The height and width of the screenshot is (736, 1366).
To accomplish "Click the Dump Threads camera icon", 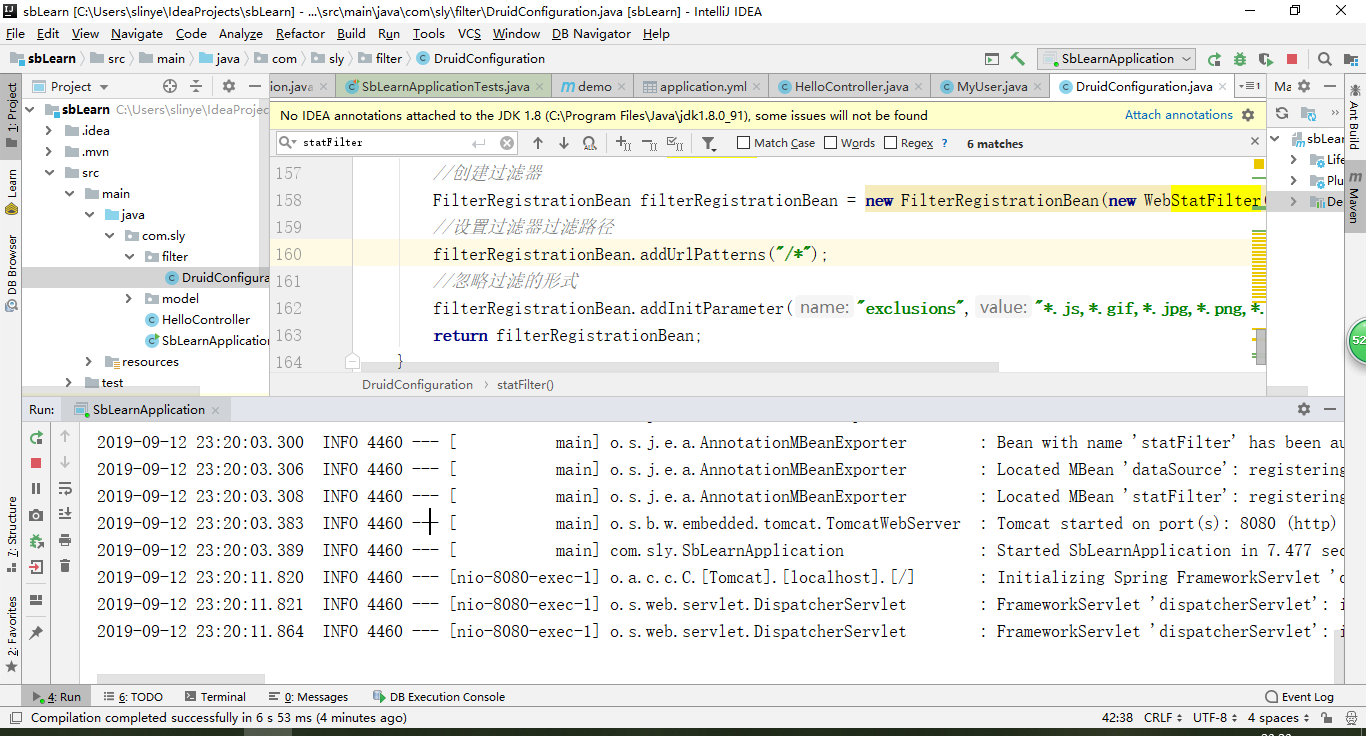I will 36,515.
